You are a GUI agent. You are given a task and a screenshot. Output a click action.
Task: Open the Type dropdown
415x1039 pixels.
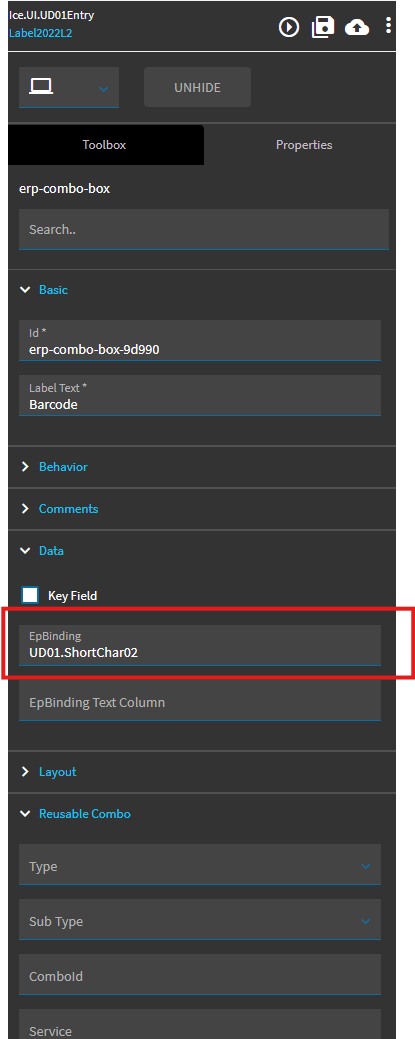pyautogui.click(x=200, y=864)
